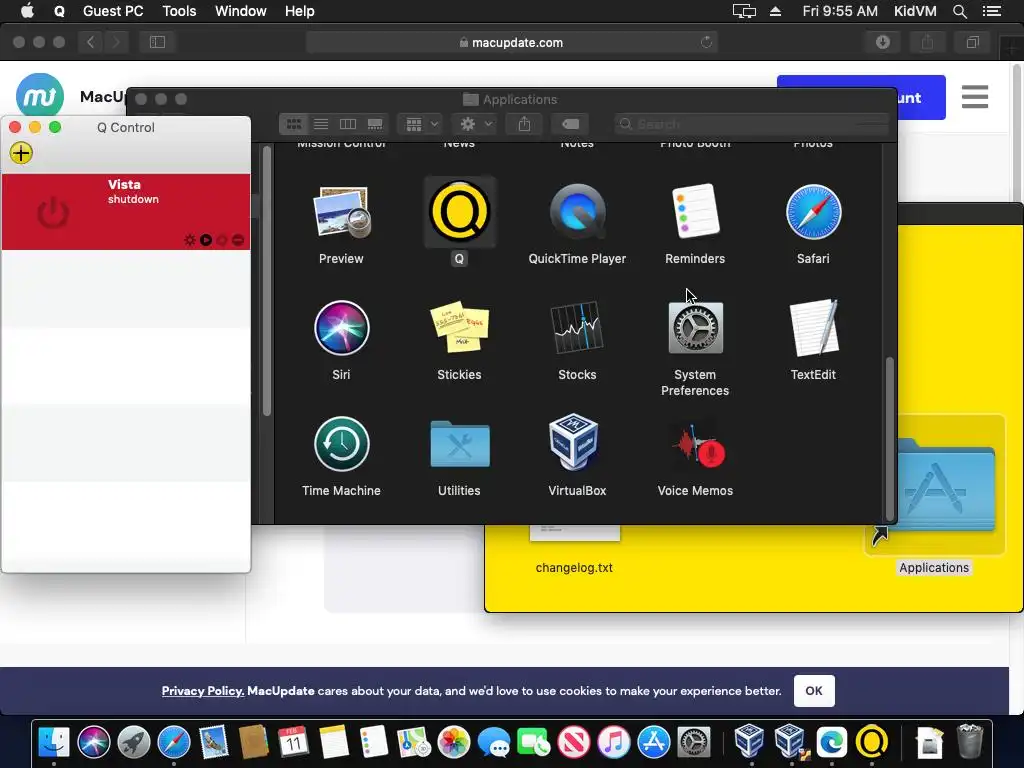Click the Safari address bar macupdate.com
The image size is (1024, 768).
click(x=511, y=42)
